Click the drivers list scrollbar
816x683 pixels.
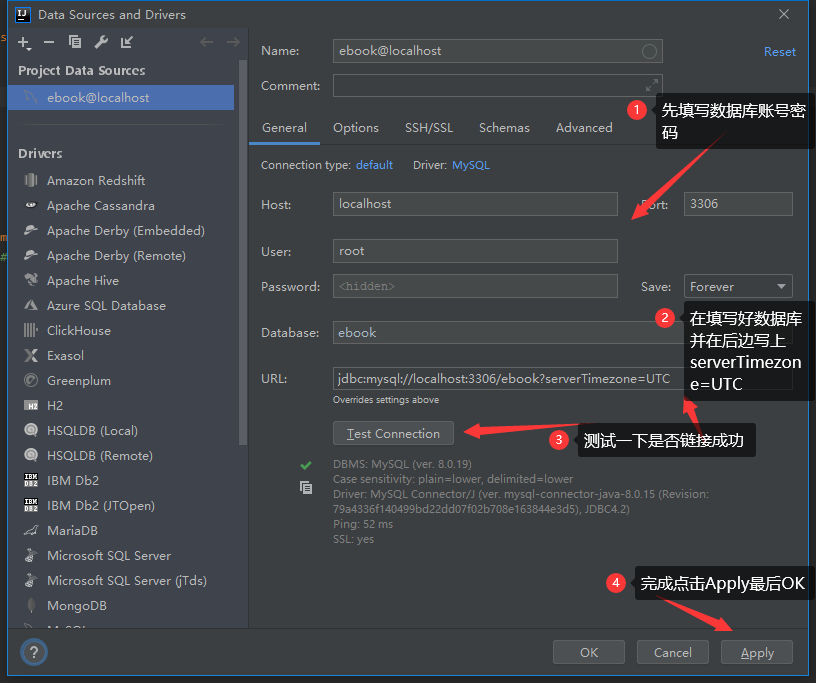pyautogui.click(x=243, y=252)
